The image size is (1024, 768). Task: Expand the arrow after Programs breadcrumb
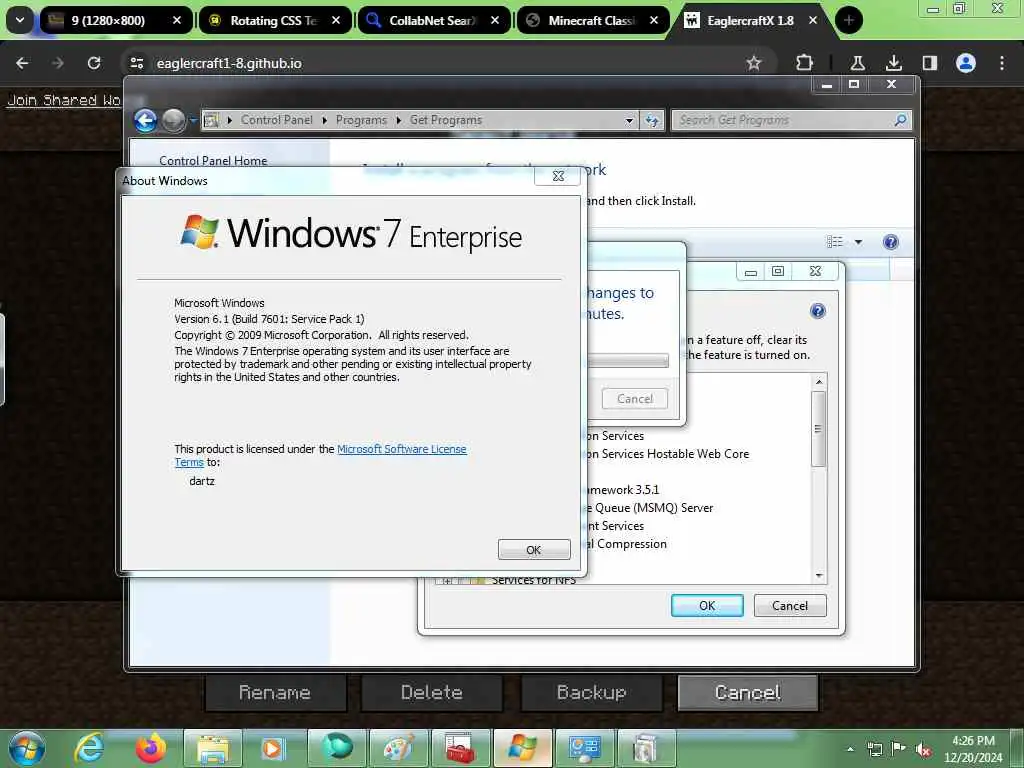tap(398, 120)
